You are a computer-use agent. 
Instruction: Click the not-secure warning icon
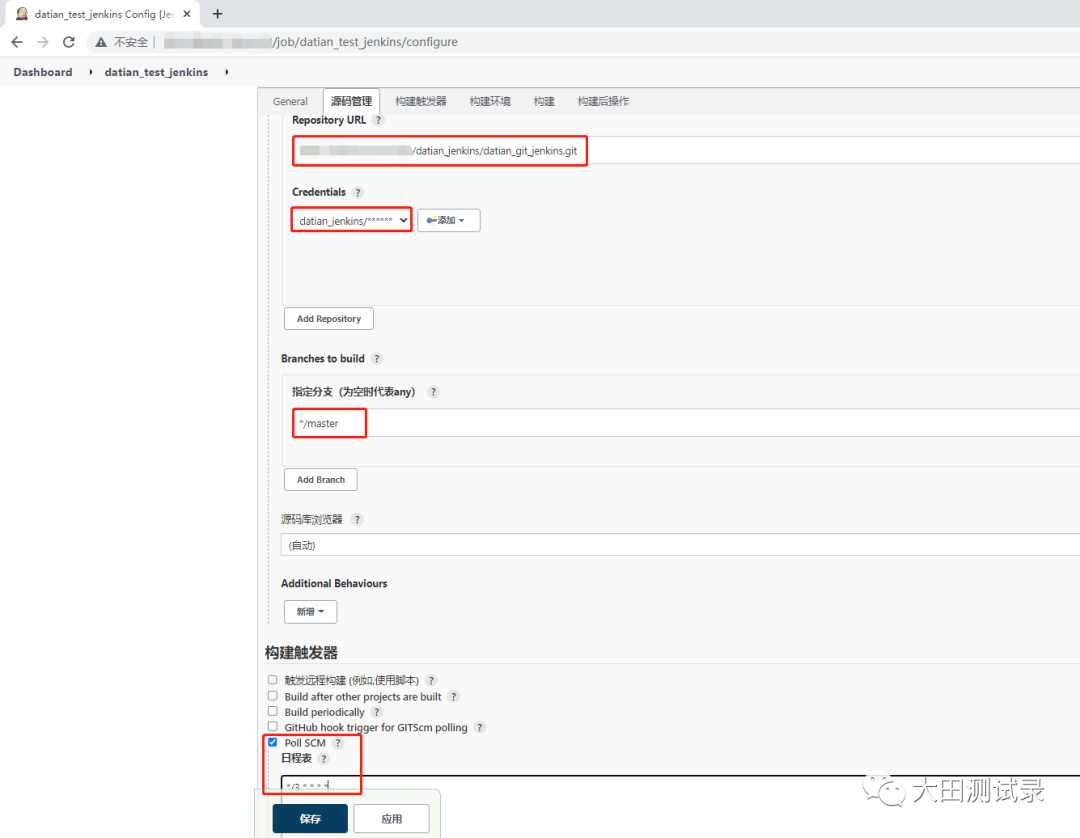[x=101, y=42]
